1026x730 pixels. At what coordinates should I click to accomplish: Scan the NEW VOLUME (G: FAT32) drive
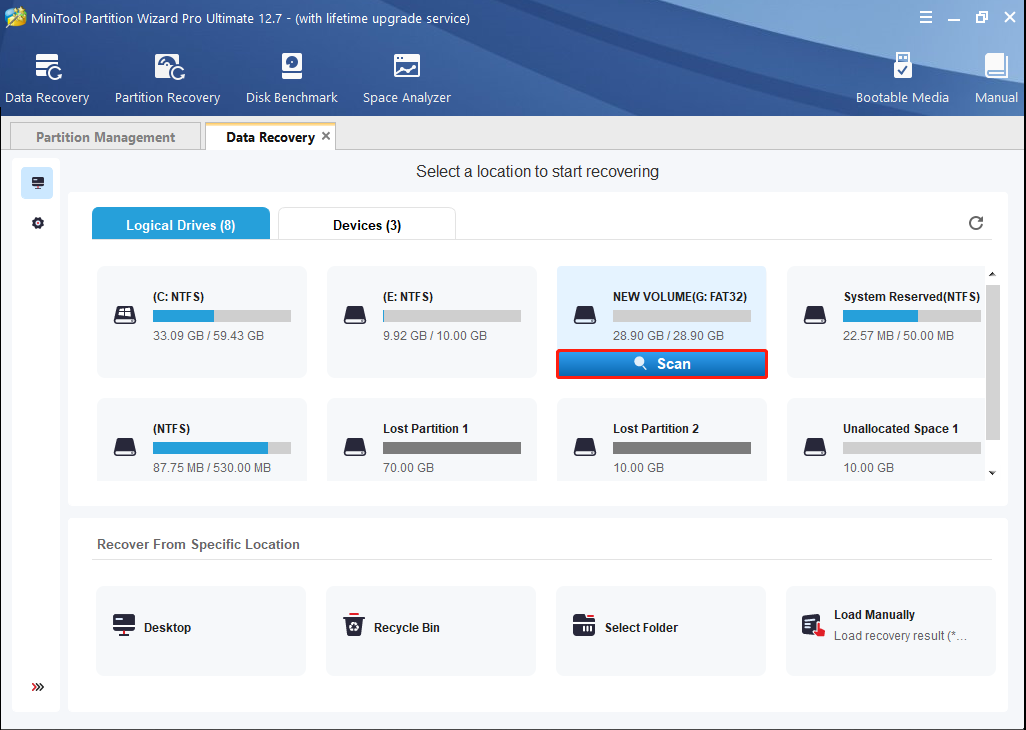pos(662,364)
